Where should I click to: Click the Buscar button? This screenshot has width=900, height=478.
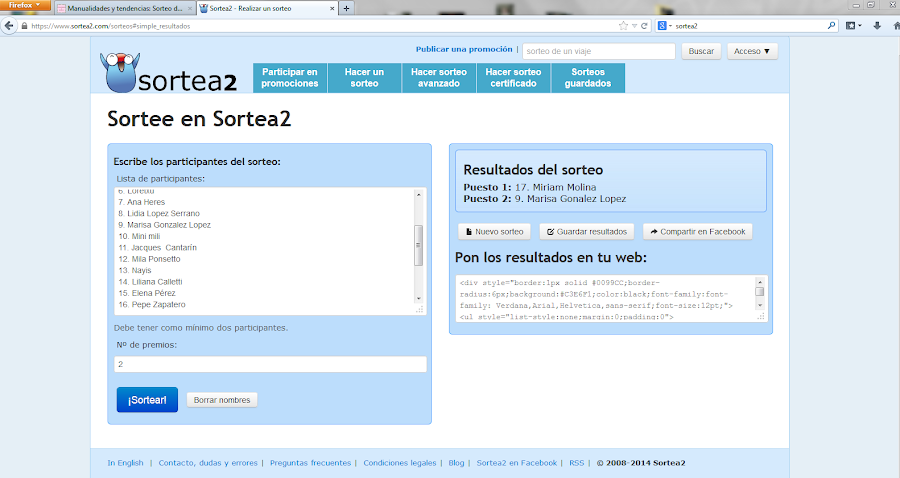click(701, 51)
